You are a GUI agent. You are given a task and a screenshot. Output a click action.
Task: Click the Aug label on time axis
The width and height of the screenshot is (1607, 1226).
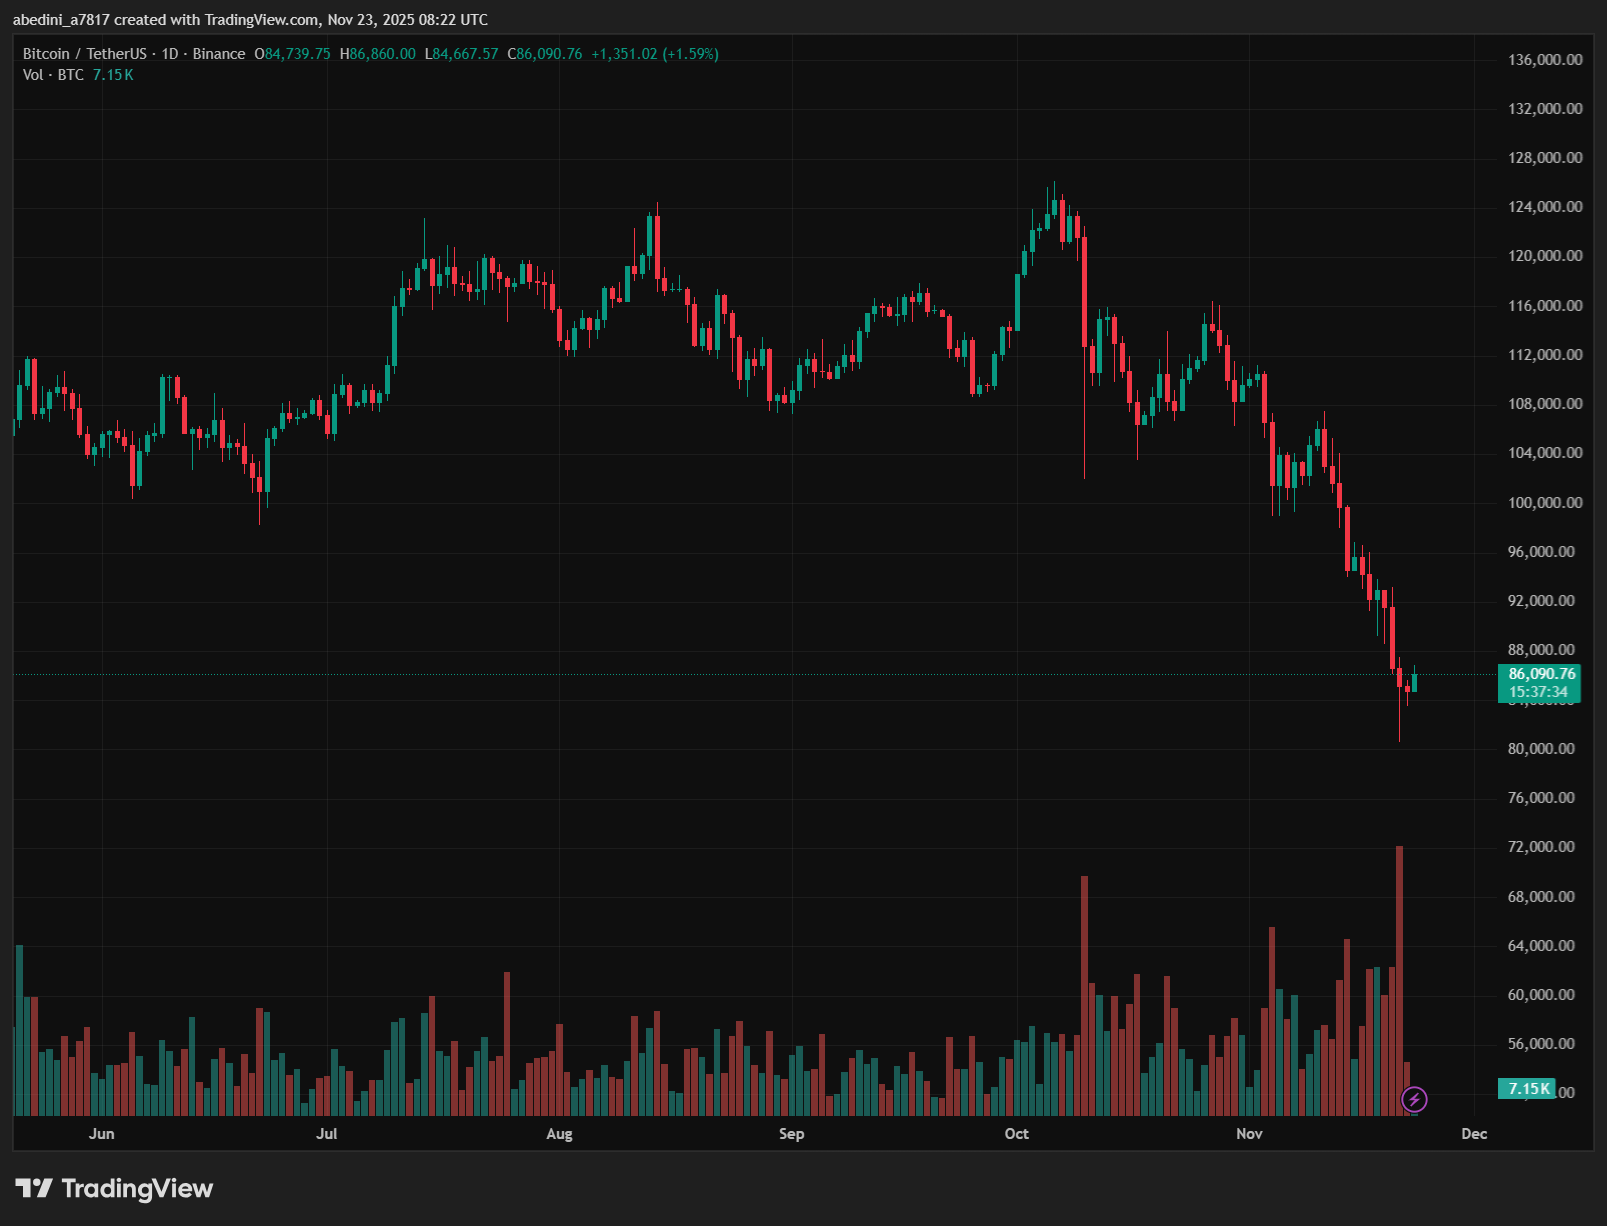pos(559,1133)
